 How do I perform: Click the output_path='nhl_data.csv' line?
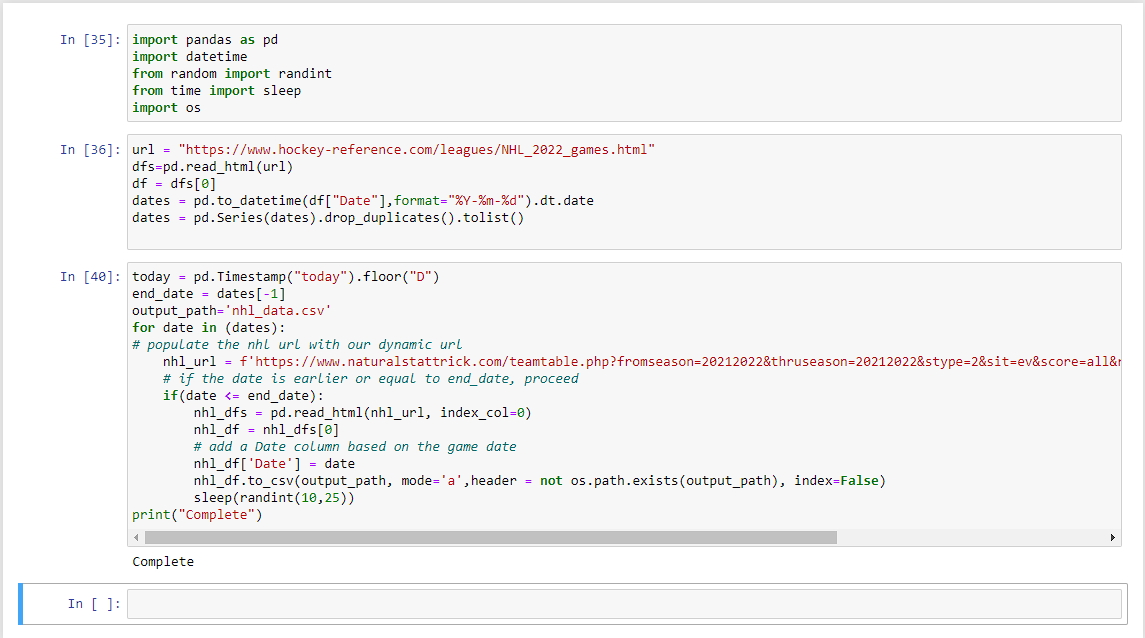(x=231, y=310)
